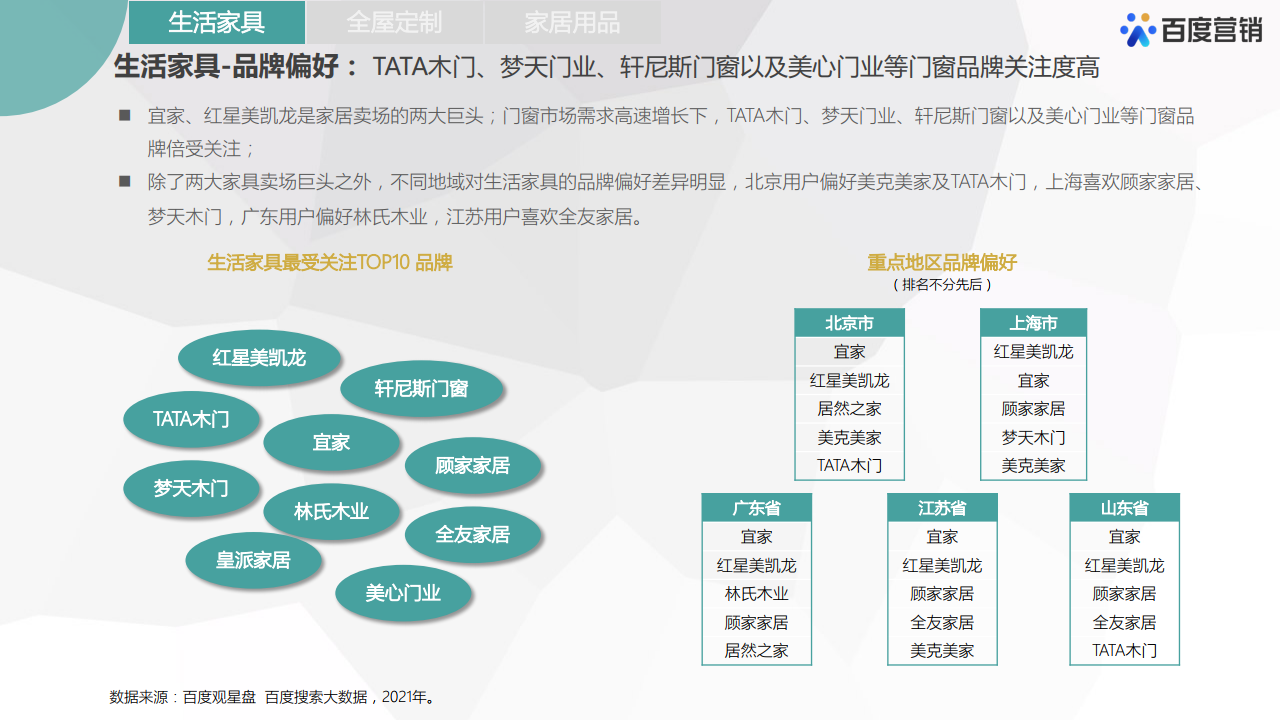Click the 北京市 table header
Screen dimensions: 1280x720
[x=849, y=323]
